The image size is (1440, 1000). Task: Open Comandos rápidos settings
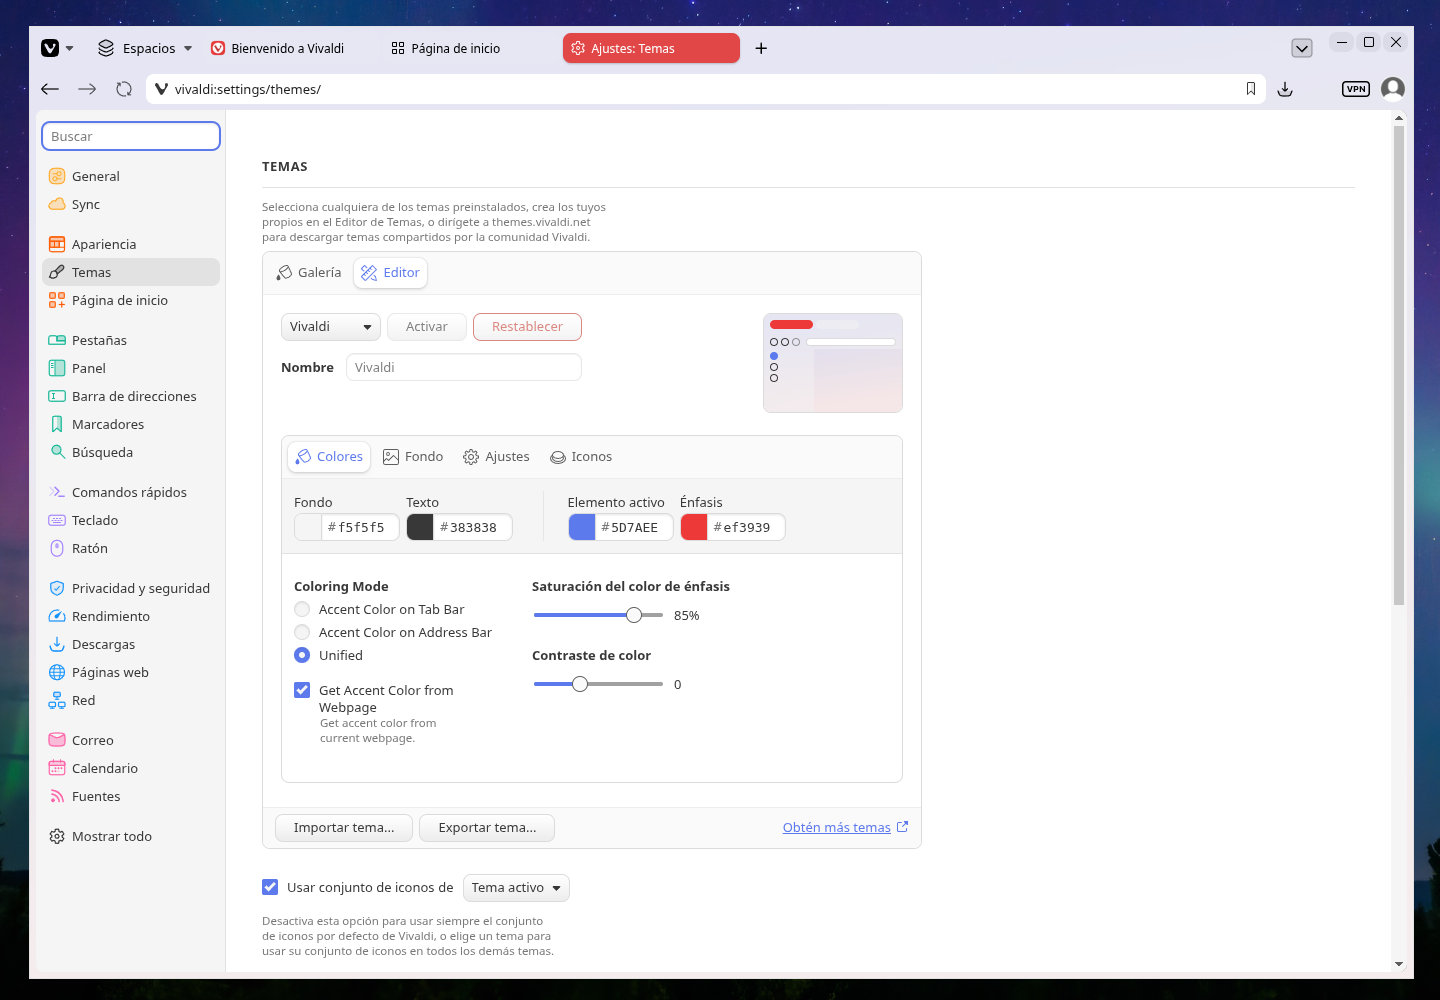131,492
